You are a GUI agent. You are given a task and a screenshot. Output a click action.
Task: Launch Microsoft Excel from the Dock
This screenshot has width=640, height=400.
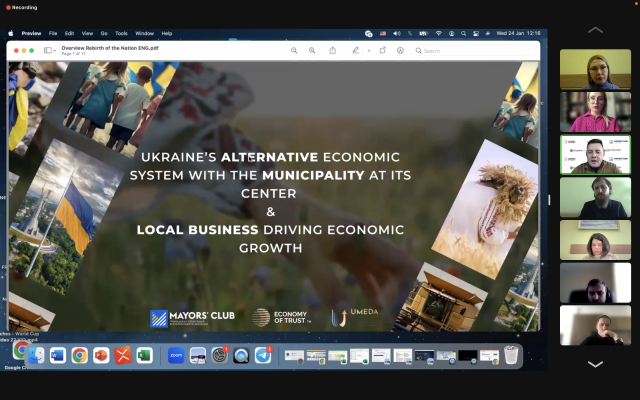pyautogui.click(x=144, y=355)
